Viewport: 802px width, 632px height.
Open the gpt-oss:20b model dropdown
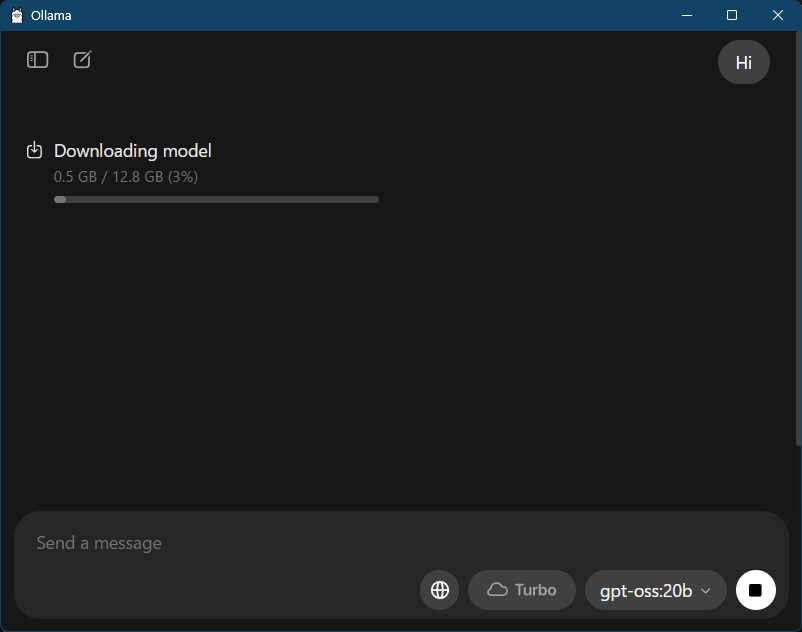(655, 590)
